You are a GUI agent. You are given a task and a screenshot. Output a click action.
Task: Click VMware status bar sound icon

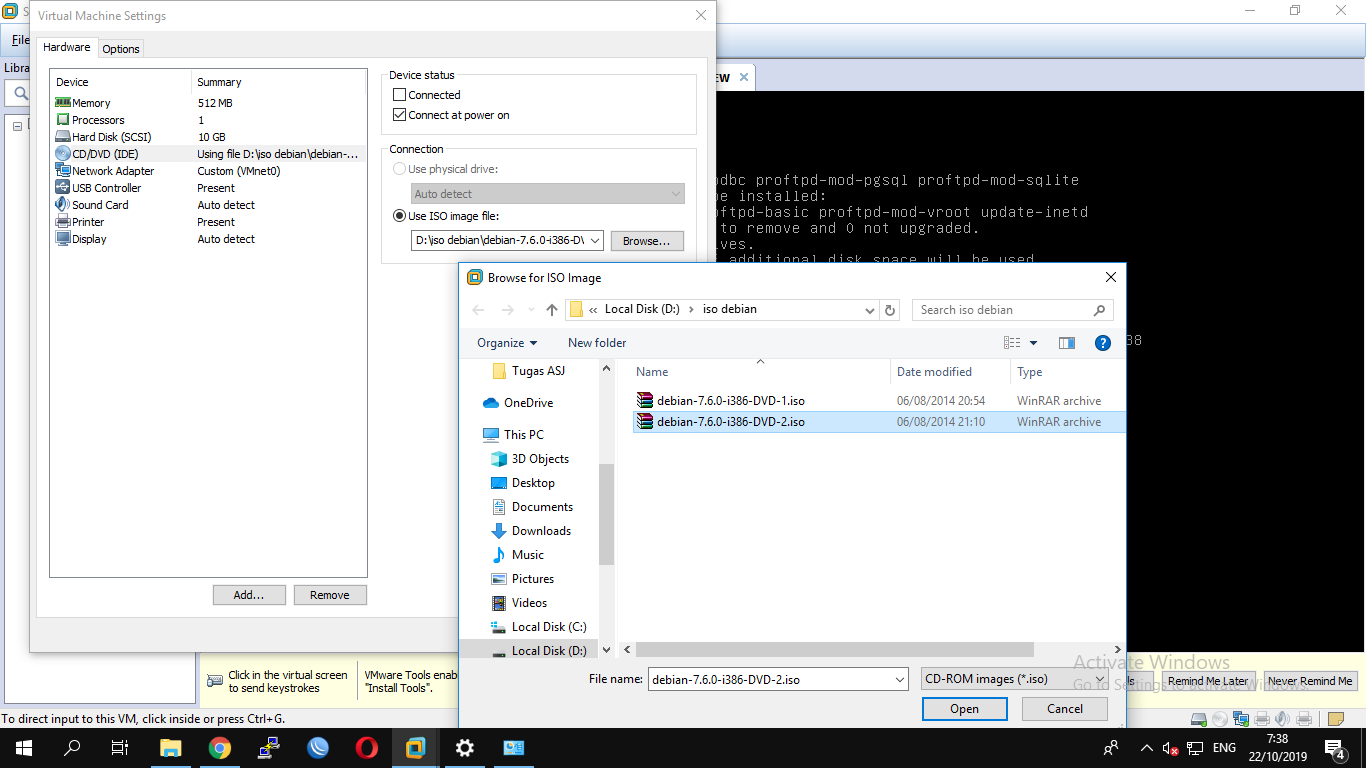(x=1283, y=719)
